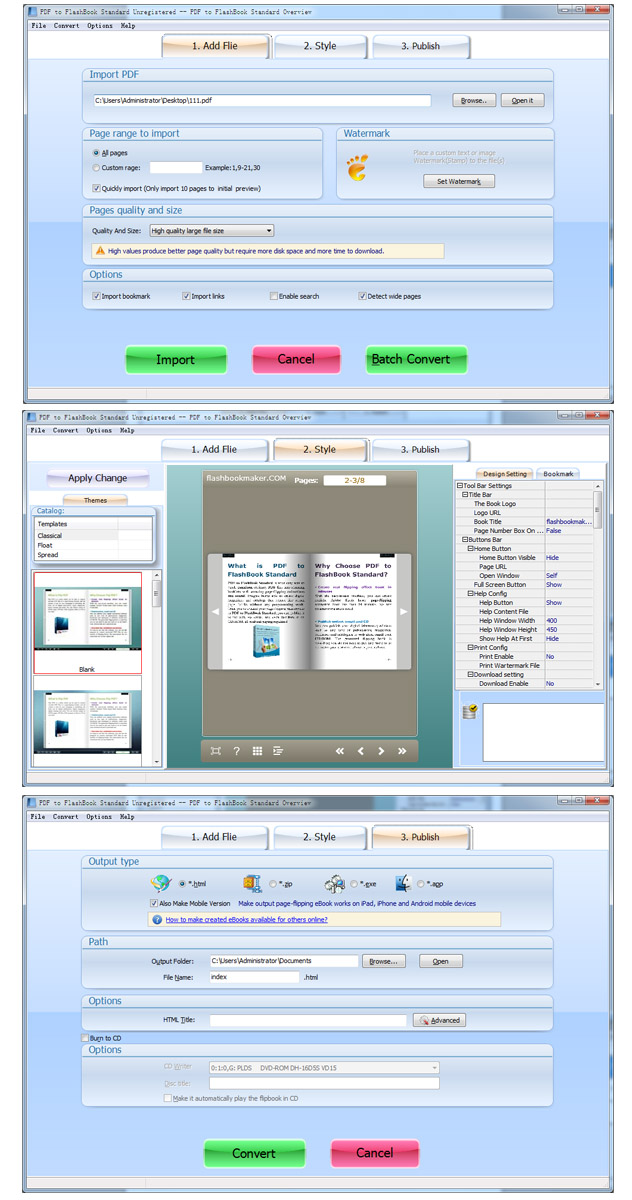This screenshot has width=632, height=1200.
Task: Click the Custom range input field
Action: pos(175,168)
